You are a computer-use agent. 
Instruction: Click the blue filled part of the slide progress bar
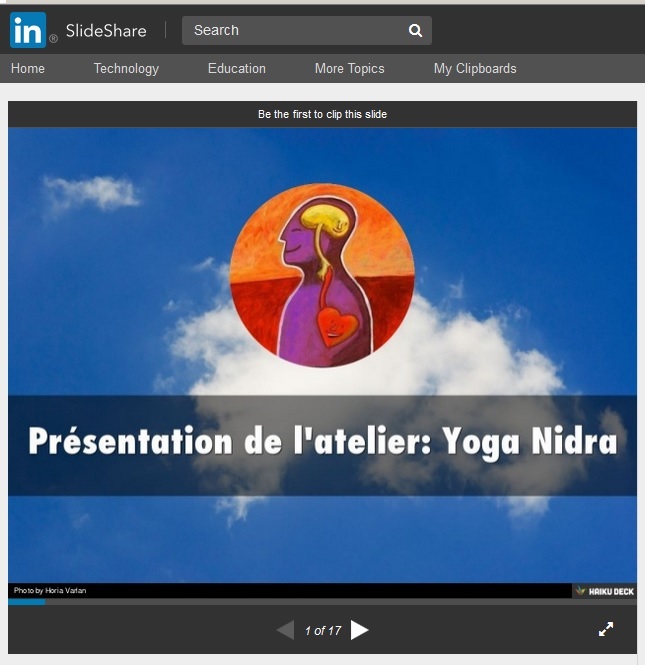26,602
